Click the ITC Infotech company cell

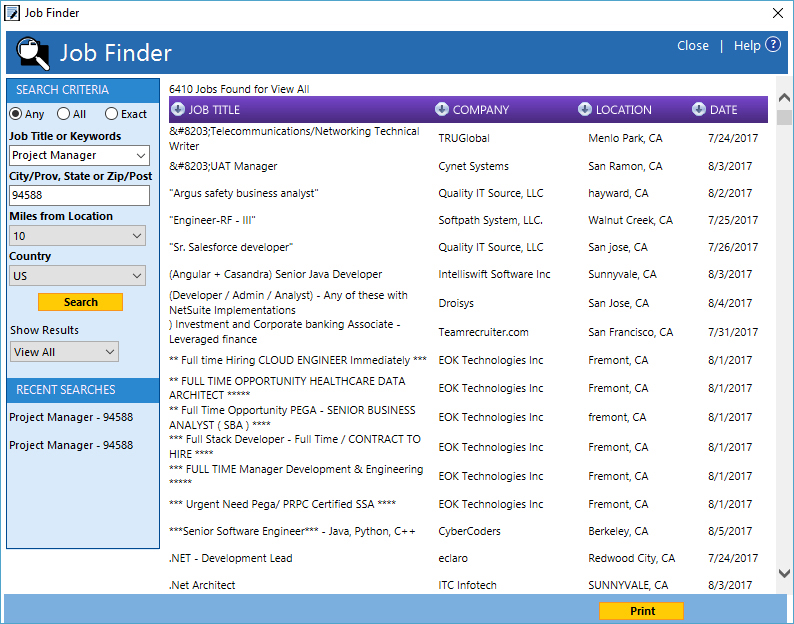tap(467, 585)
